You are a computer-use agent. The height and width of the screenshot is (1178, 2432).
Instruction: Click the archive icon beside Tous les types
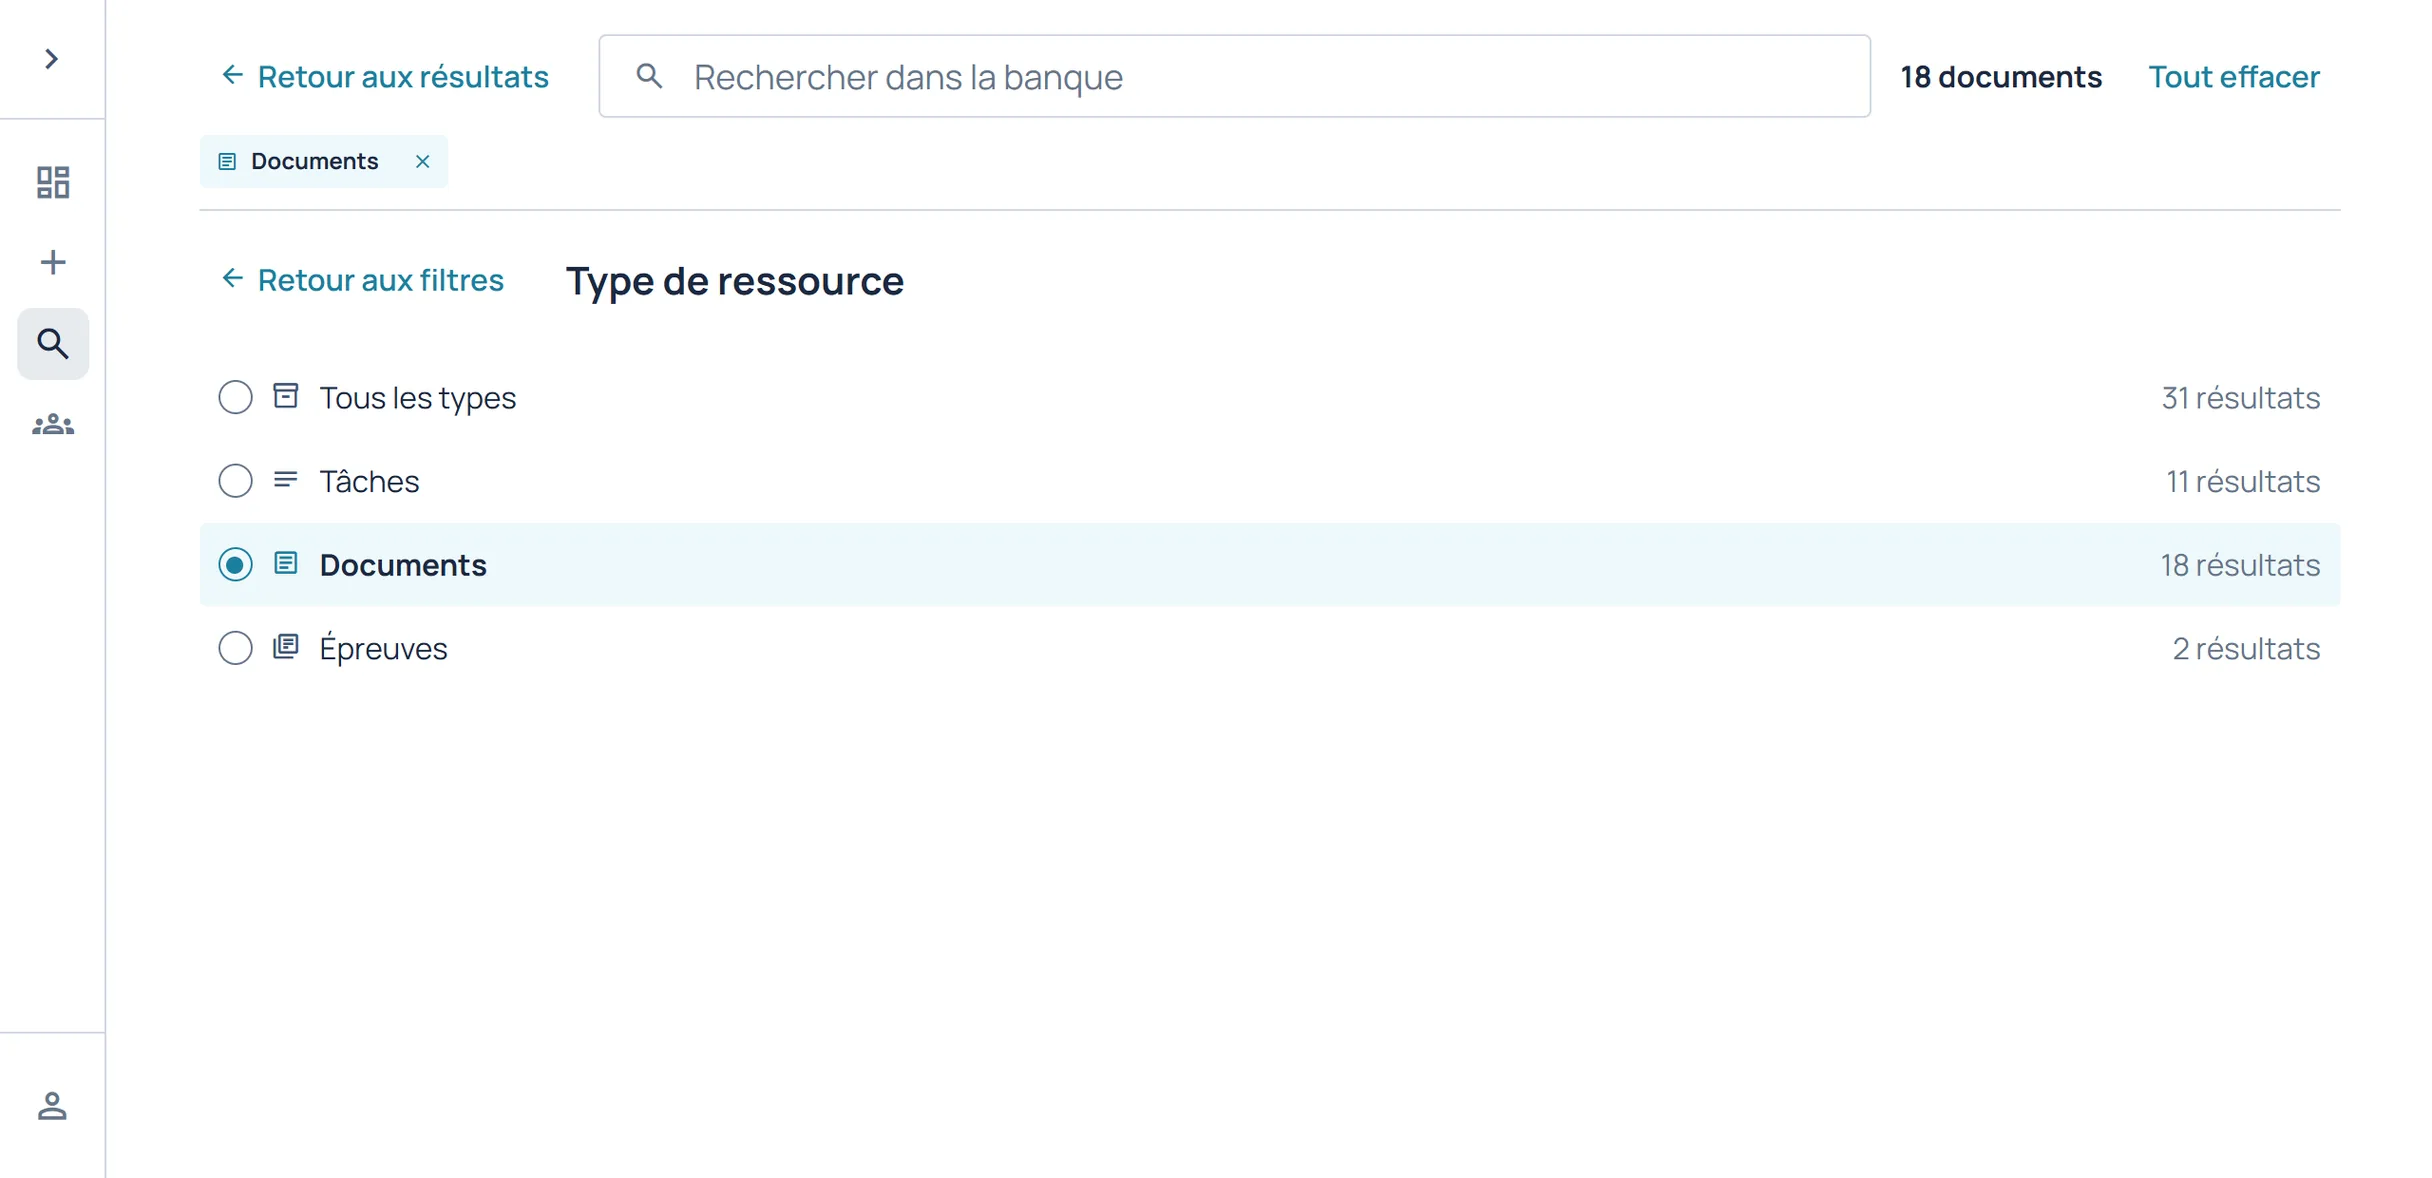(x=286, y=396)
